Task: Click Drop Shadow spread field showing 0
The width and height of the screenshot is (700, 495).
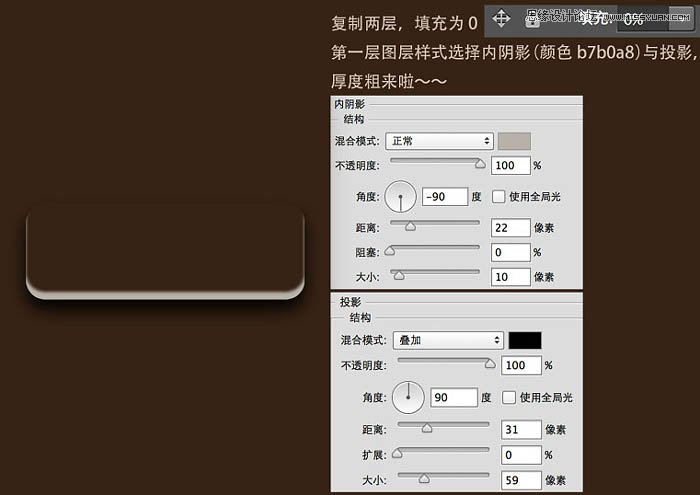Action: click(x=521, y=455)
